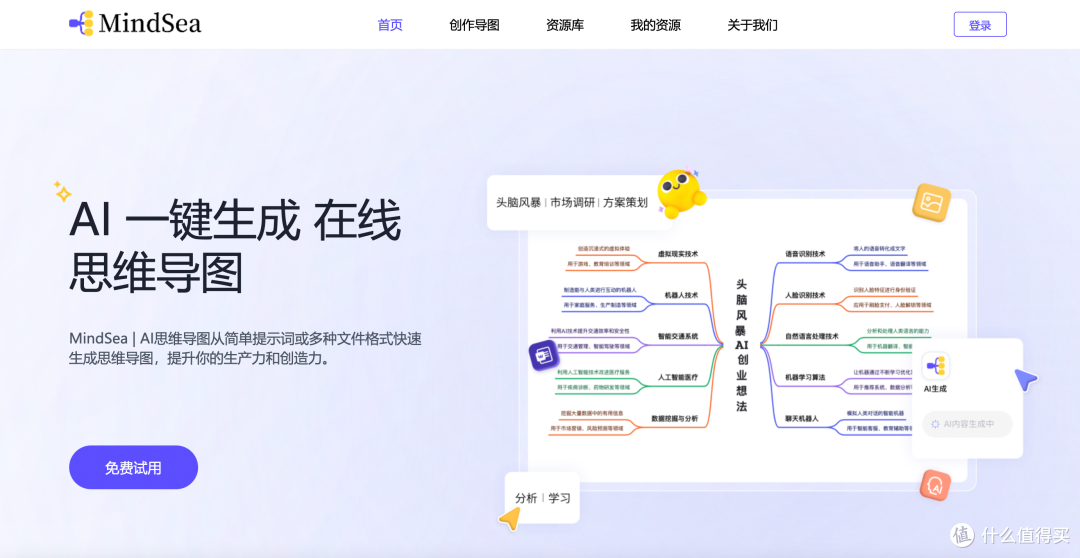Select the 数据挖掘与分析 branch node
This screenshot has width=1080, height=558.
click(674, 418)
